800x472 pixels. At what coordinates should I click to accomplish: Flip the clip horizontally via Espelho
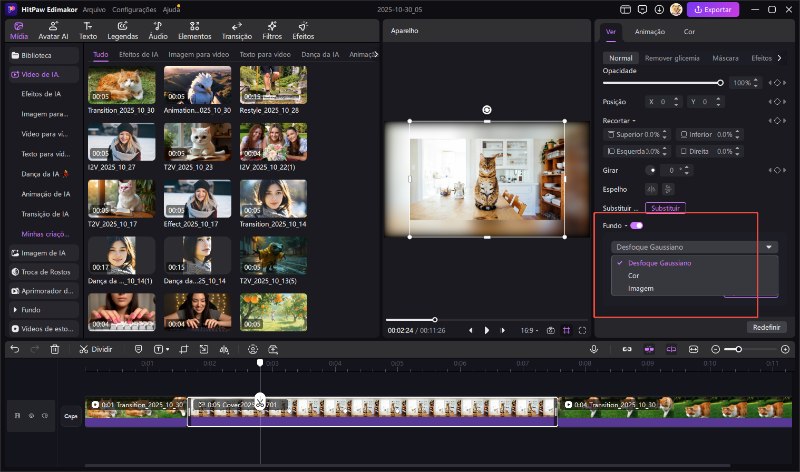tap(651, 189)
